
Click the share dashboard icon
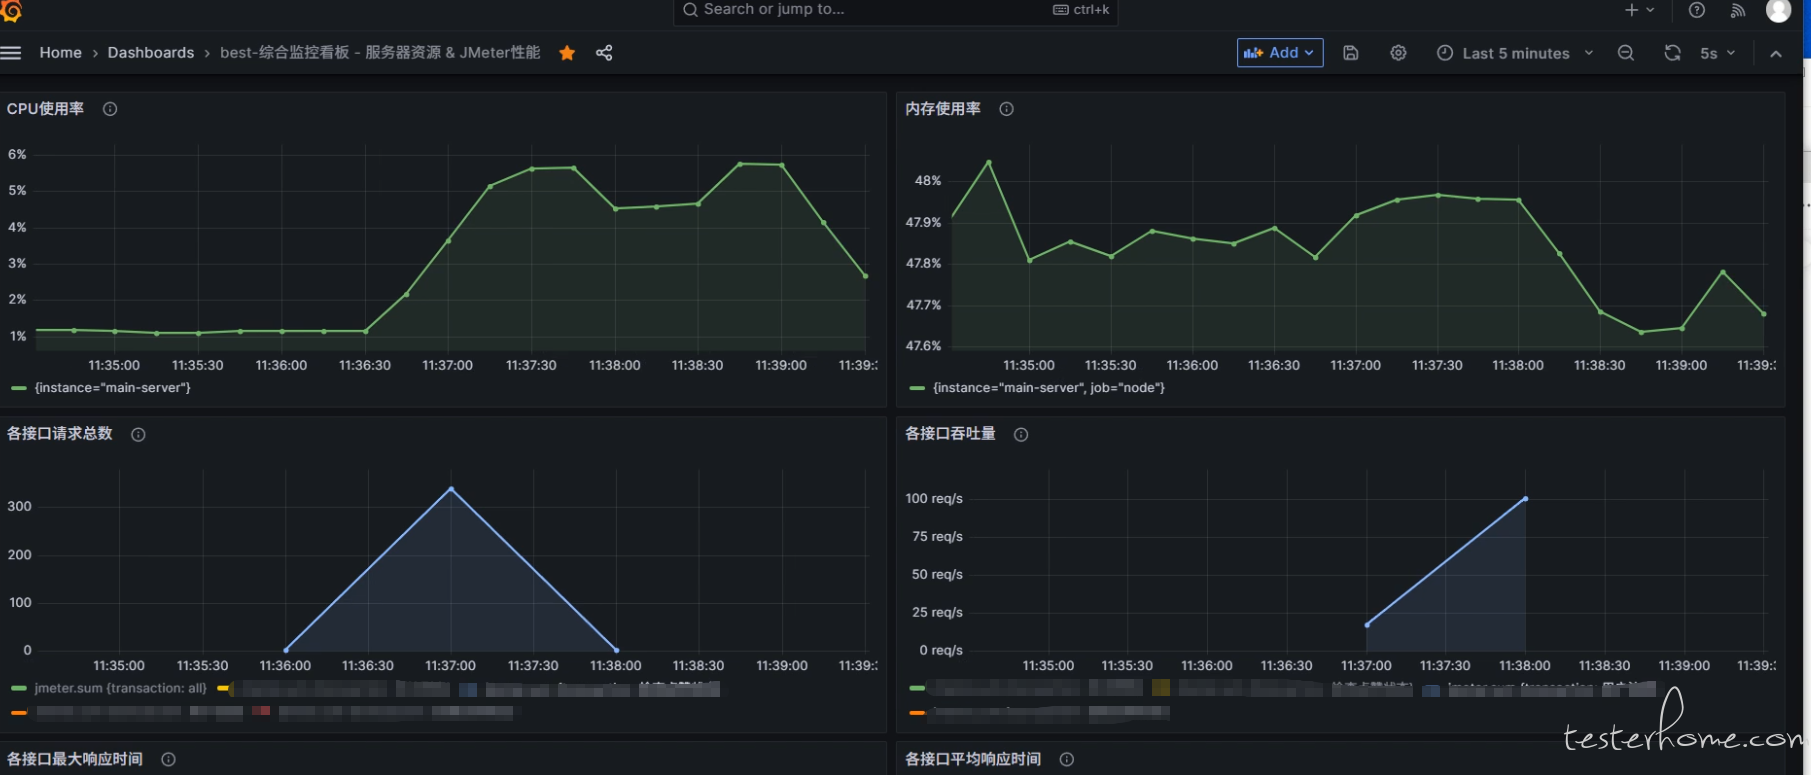604,53
